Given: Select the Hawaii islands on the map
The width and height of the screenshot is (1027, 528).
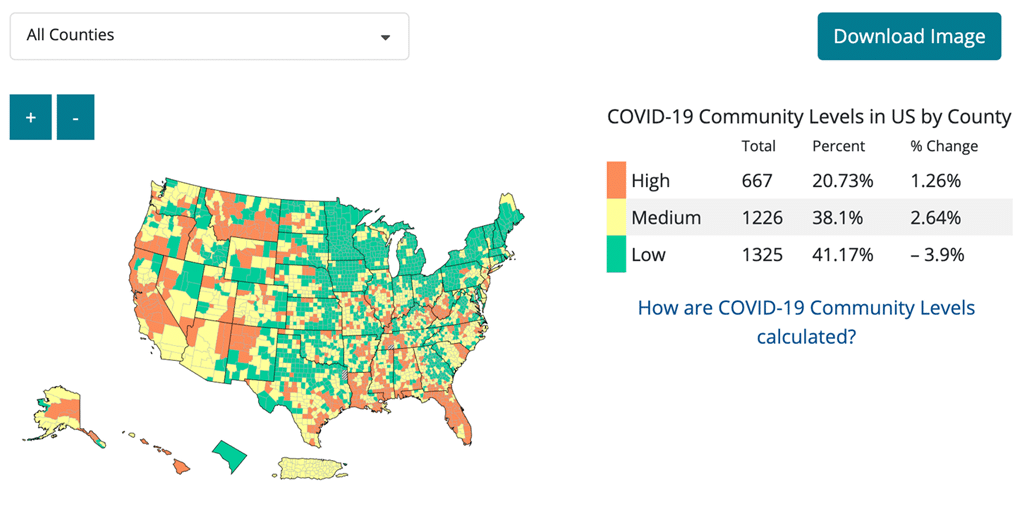Looking at the screenshot, I should (x=159, y=452).
